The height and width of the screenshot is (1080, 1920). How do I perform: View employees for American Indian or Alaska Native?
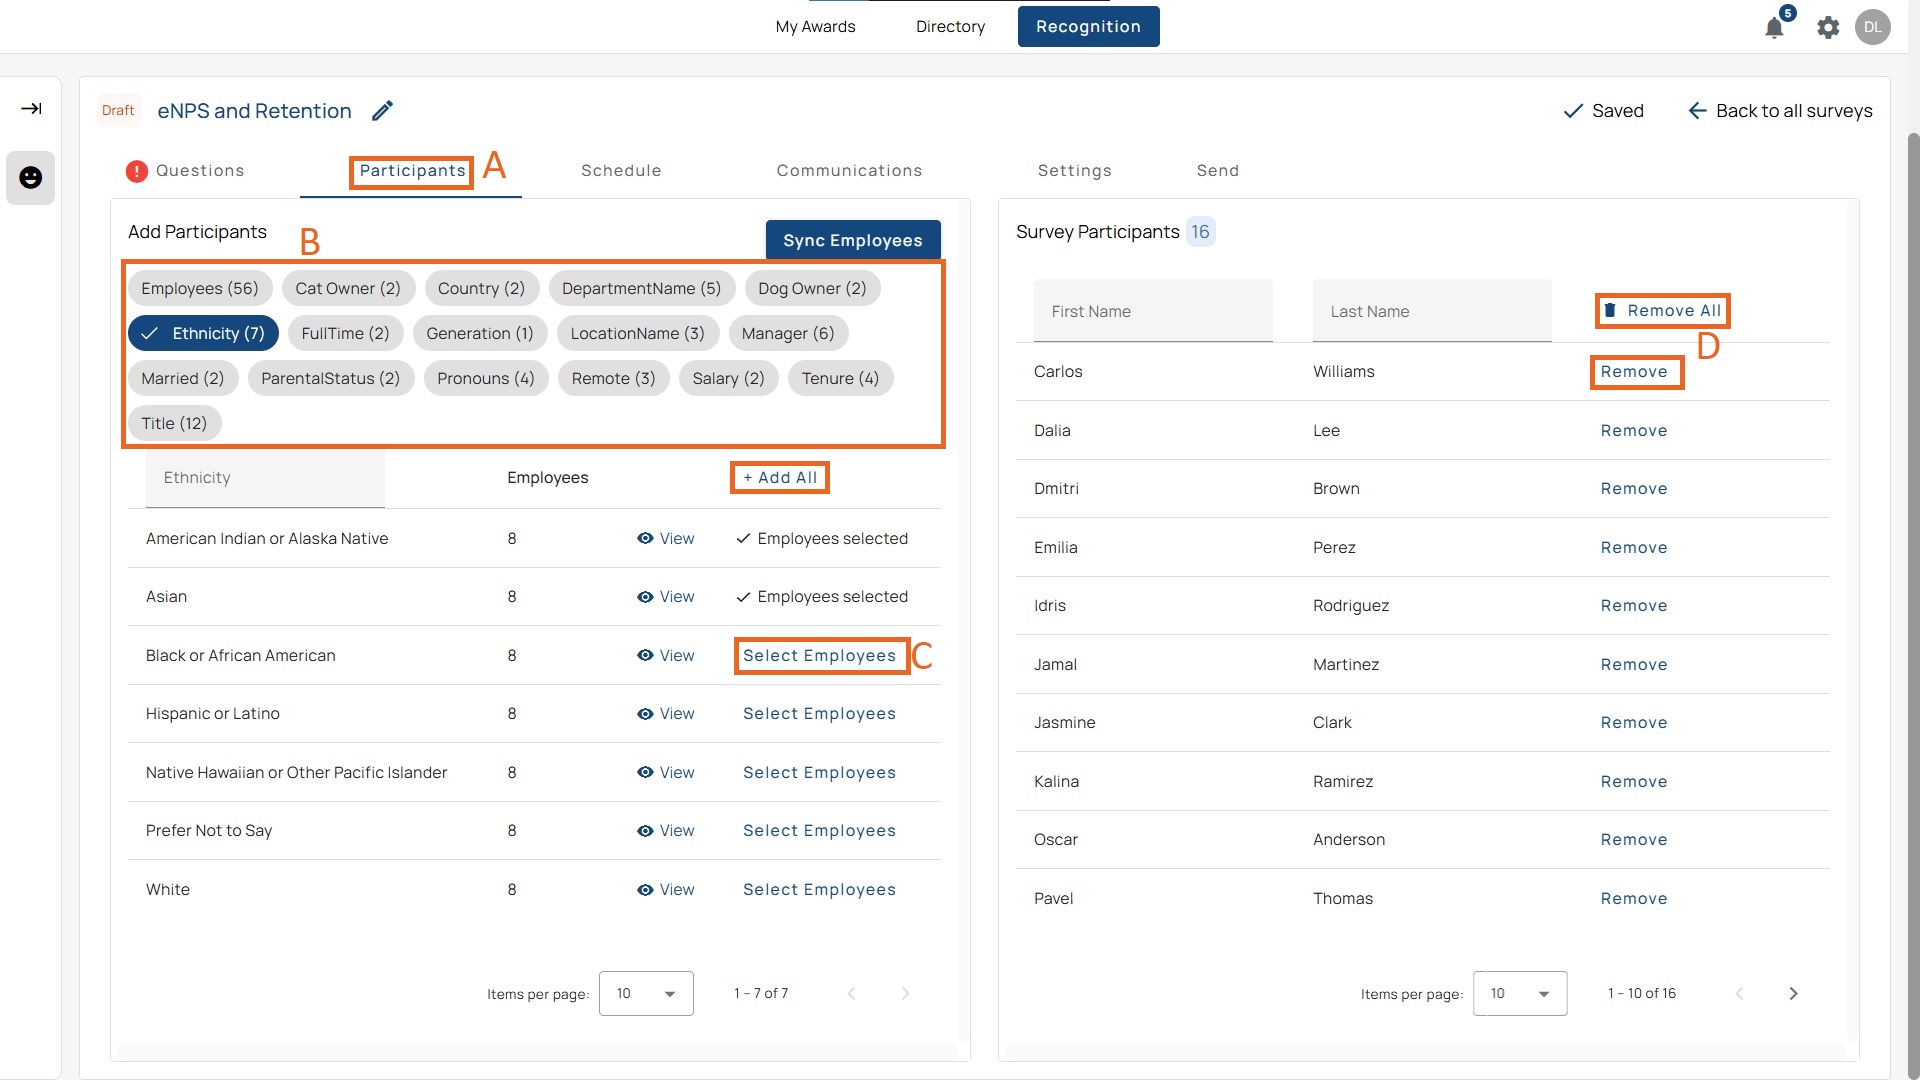coord(666,538)
